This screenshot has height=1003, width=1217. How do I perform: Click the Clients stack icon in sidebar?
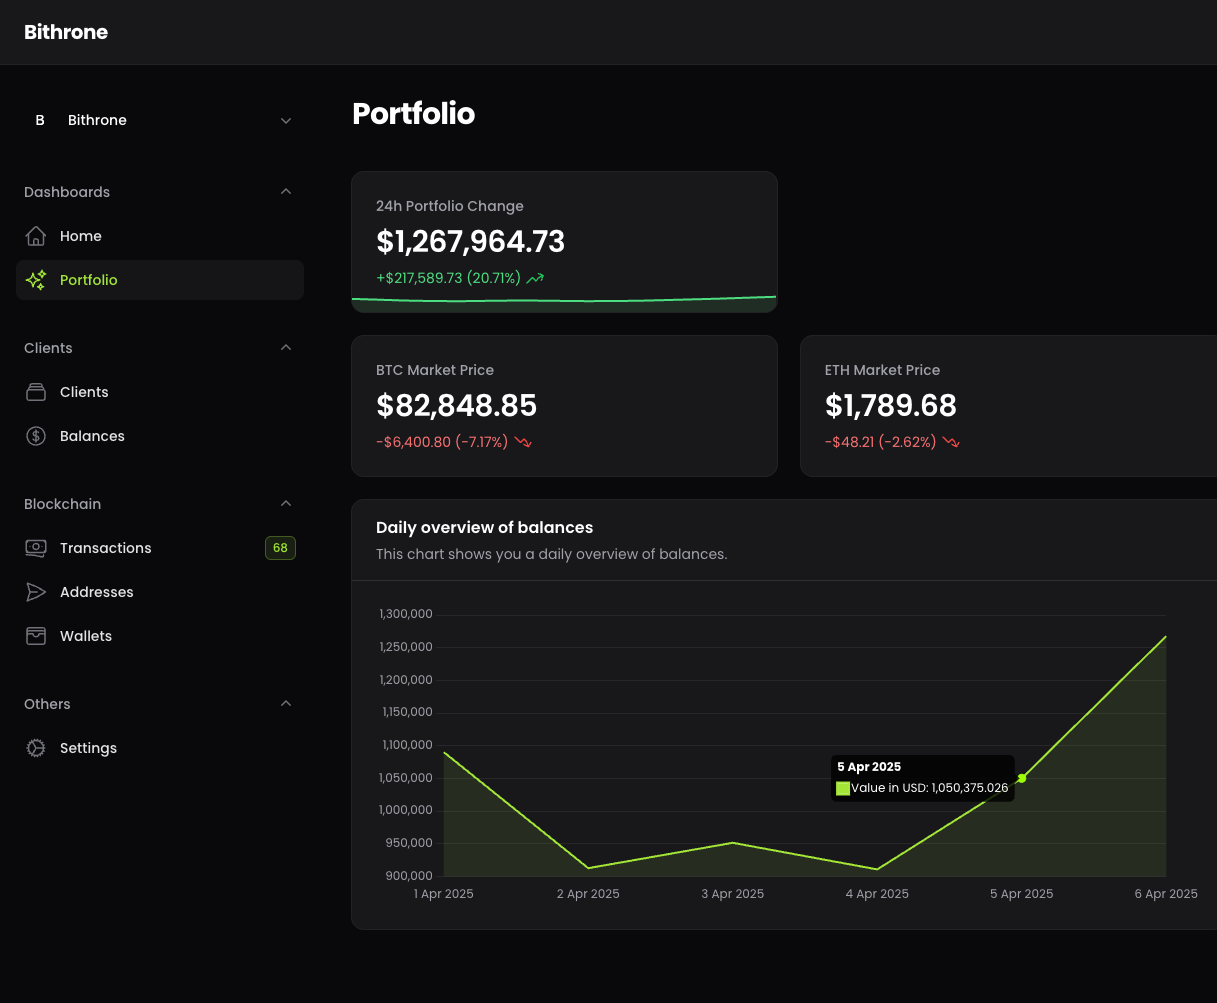pyautogui.click(x=36, y=392)
